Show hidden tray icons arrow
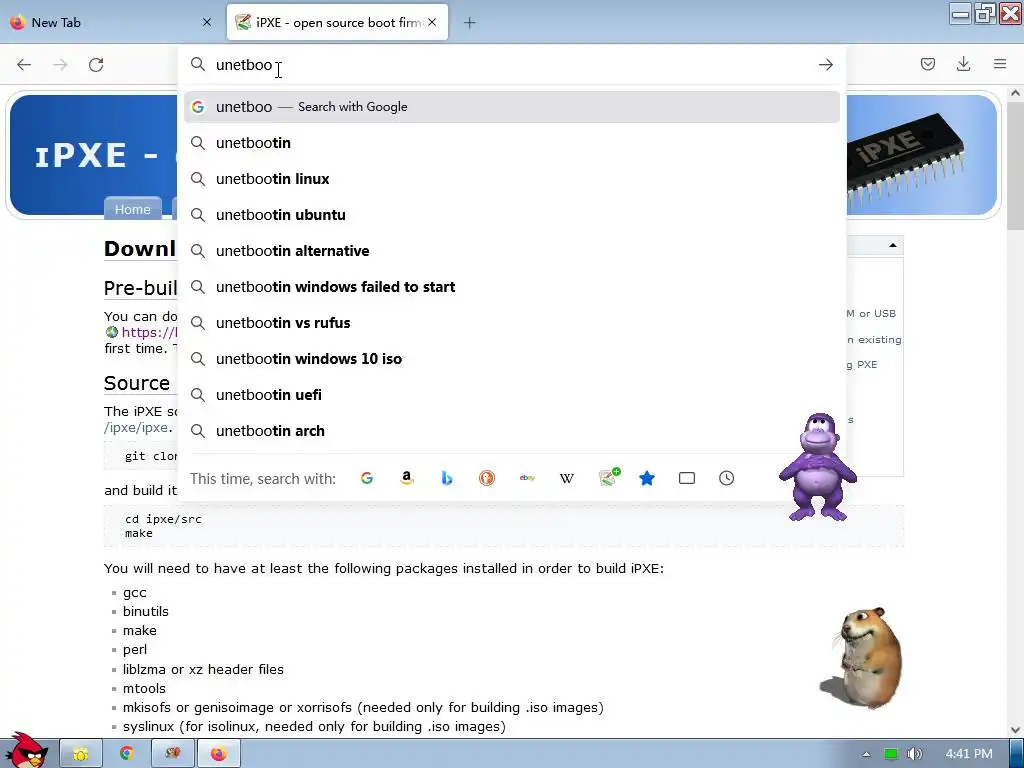The width and height of the screenshot is (1024, 768). click(x=867, y=754)
